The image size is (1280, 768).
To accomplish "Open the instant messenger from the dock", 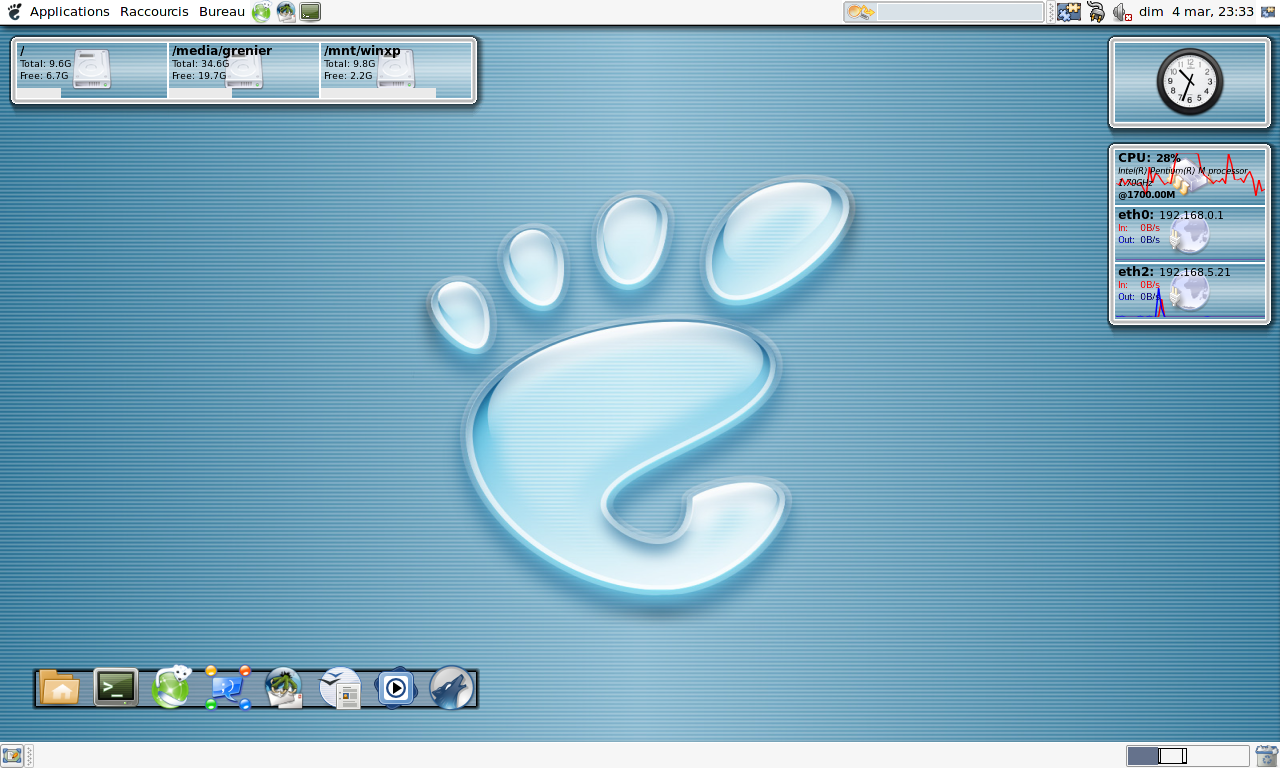I will pos(227,688).
